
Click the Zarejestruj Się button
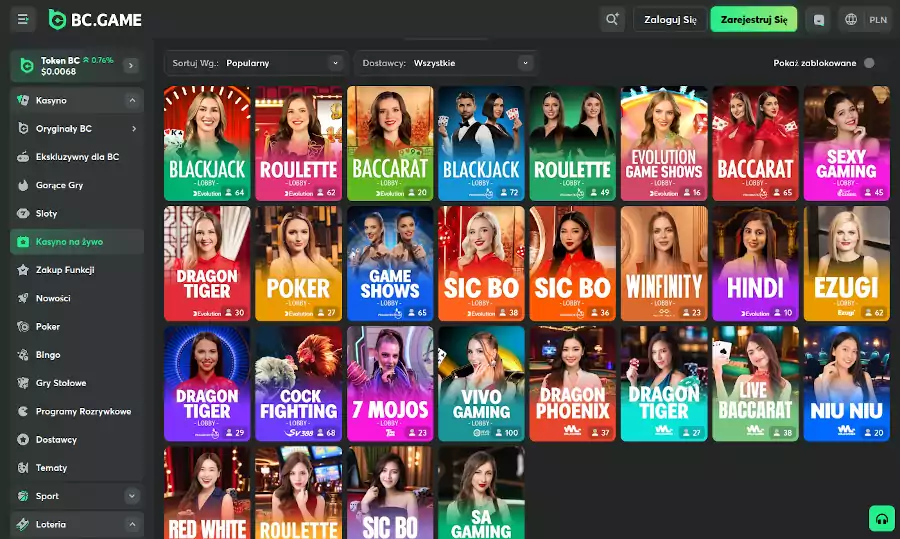coord(753,19)
